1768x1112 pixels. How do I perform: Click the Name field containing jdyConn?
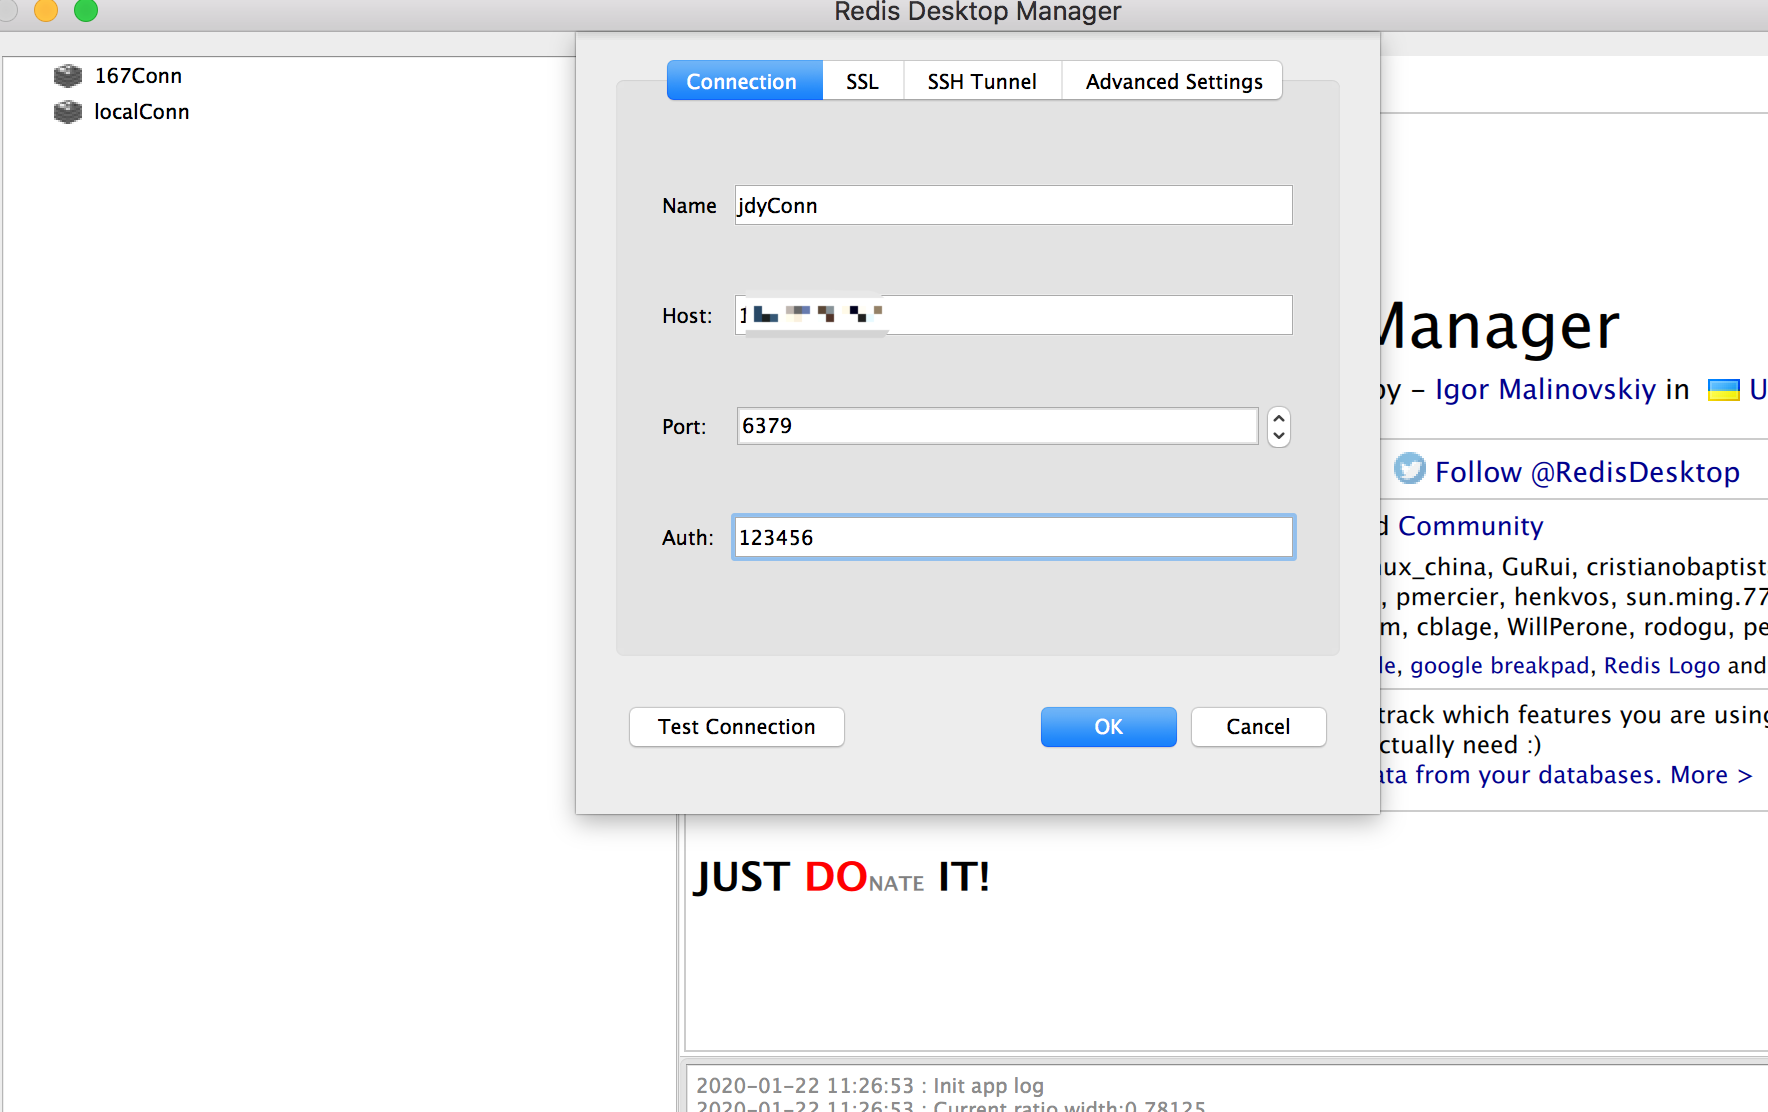click(x=1013, y=205)
